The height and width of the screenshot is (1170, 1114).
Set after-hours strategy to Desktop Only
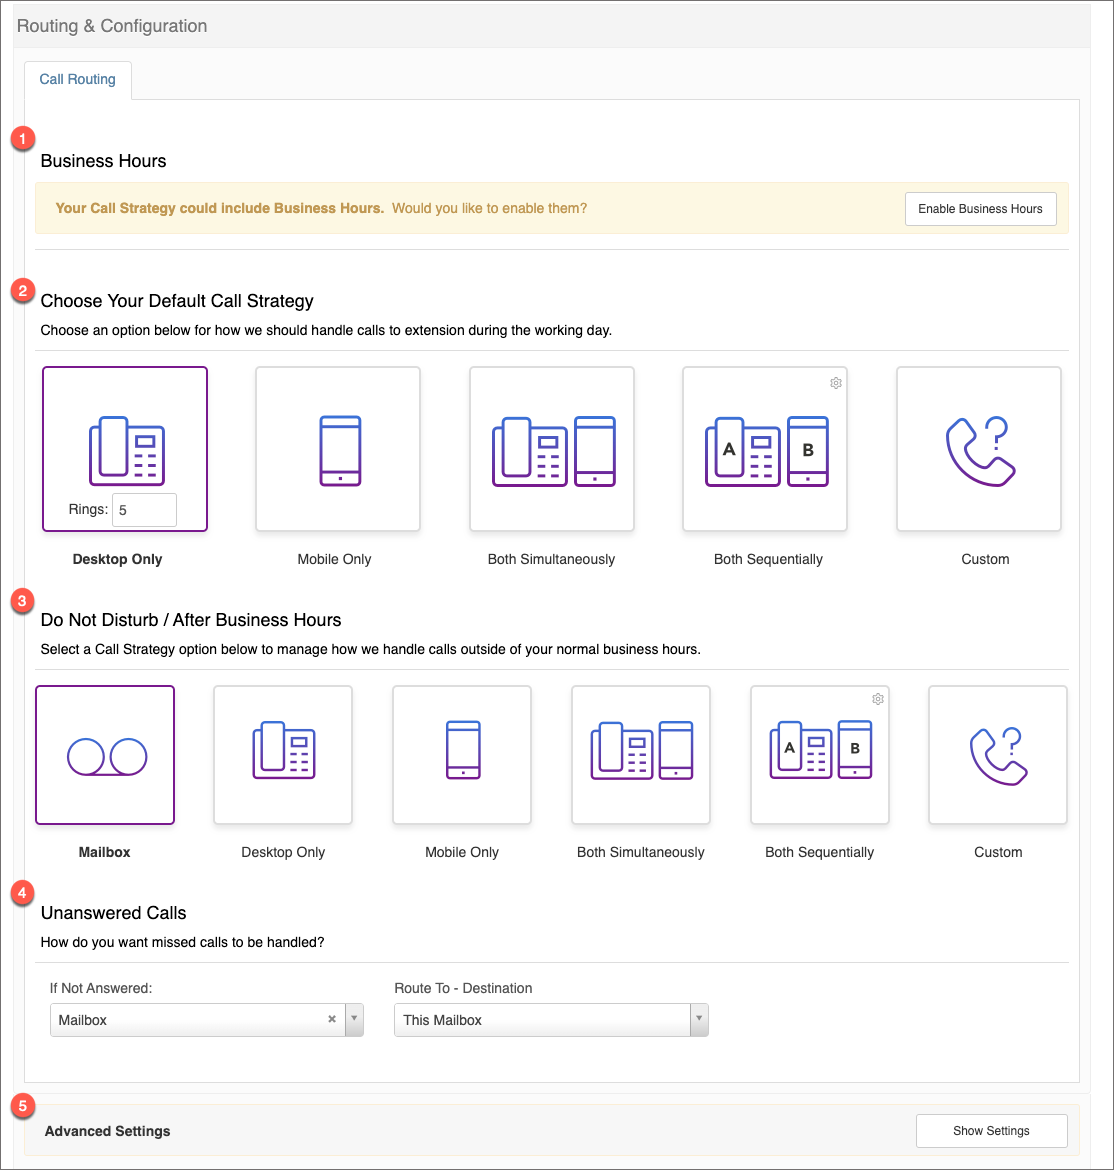click(x=283, y=755)
